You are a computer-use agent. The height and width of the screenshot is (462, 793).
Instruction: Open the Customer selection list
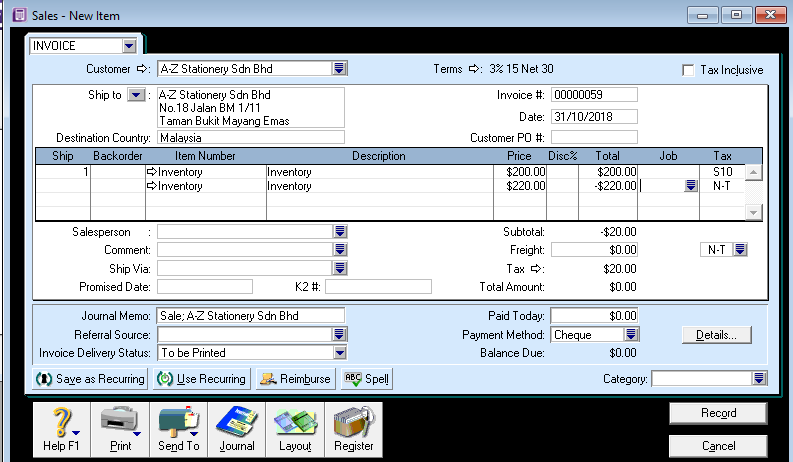339,68
